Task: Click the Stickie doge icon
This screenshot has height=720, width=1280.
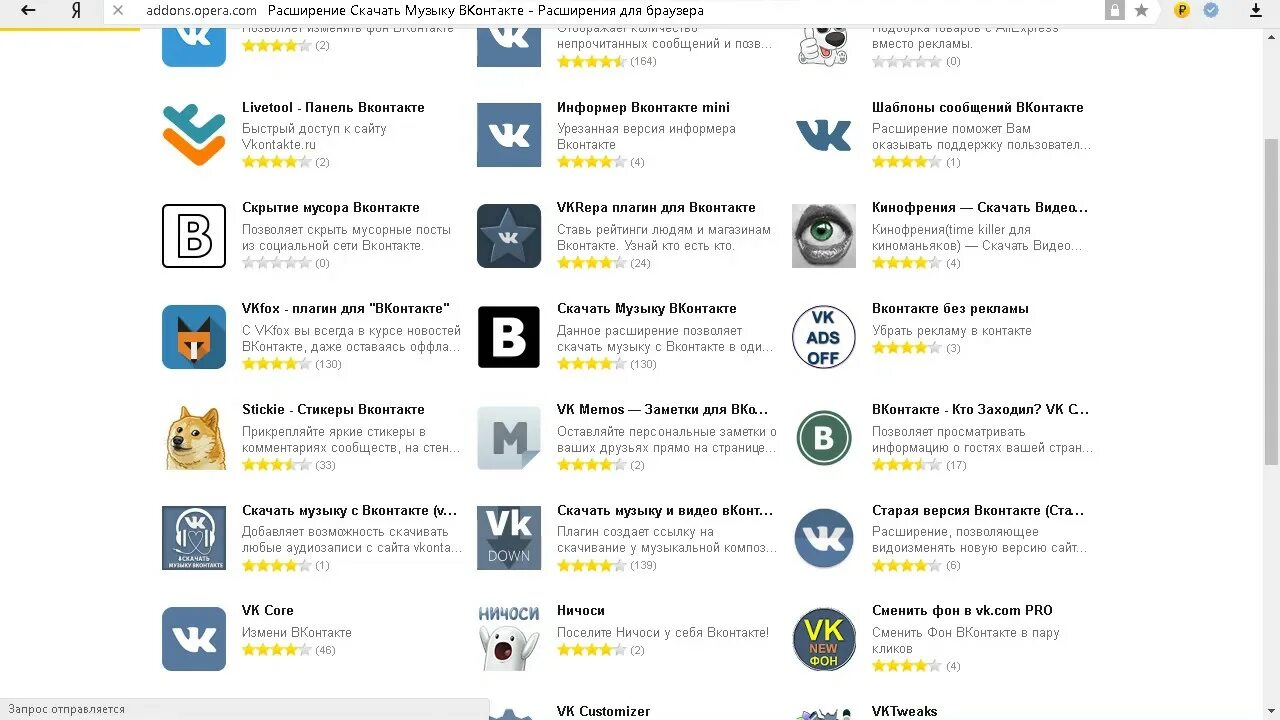Action: [194, 438]
